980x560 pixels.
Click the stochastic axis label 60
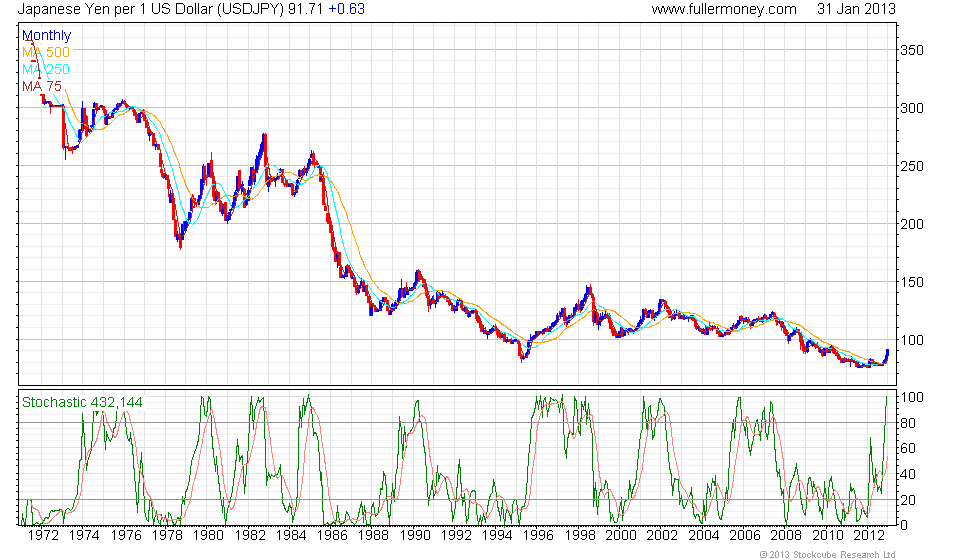coord(908,449)
